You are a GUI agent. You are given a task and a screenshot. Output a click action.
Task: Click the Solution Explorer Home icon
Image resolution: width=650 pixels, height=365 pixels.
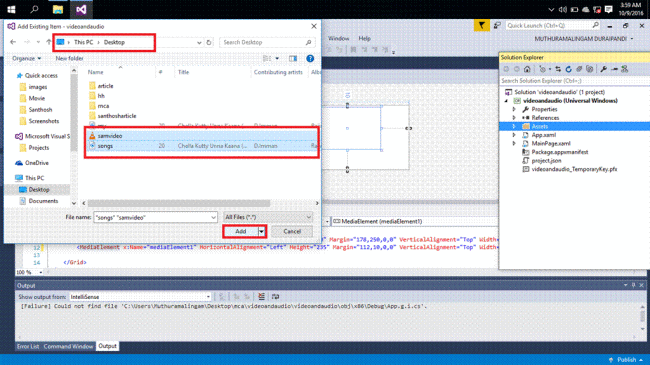coord(527,69)
